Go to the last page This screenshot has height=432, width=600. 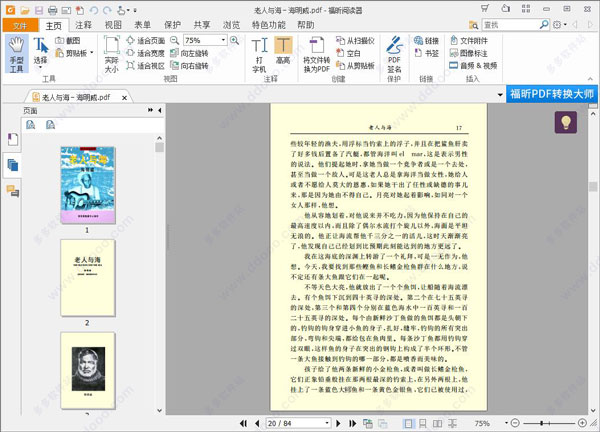tap(352, 423)
